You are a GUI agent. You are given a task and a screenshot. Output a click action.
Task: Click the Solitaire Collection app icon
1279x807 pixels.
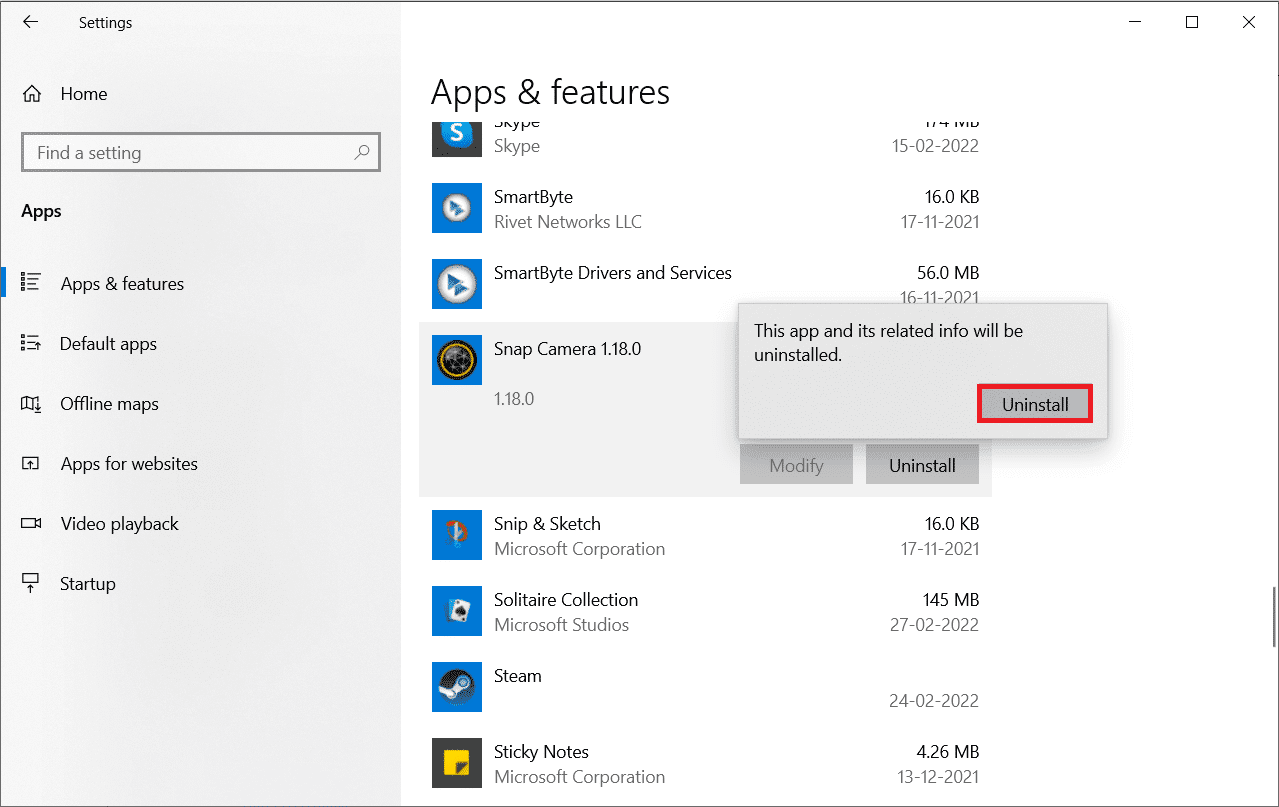coord(457,611)
